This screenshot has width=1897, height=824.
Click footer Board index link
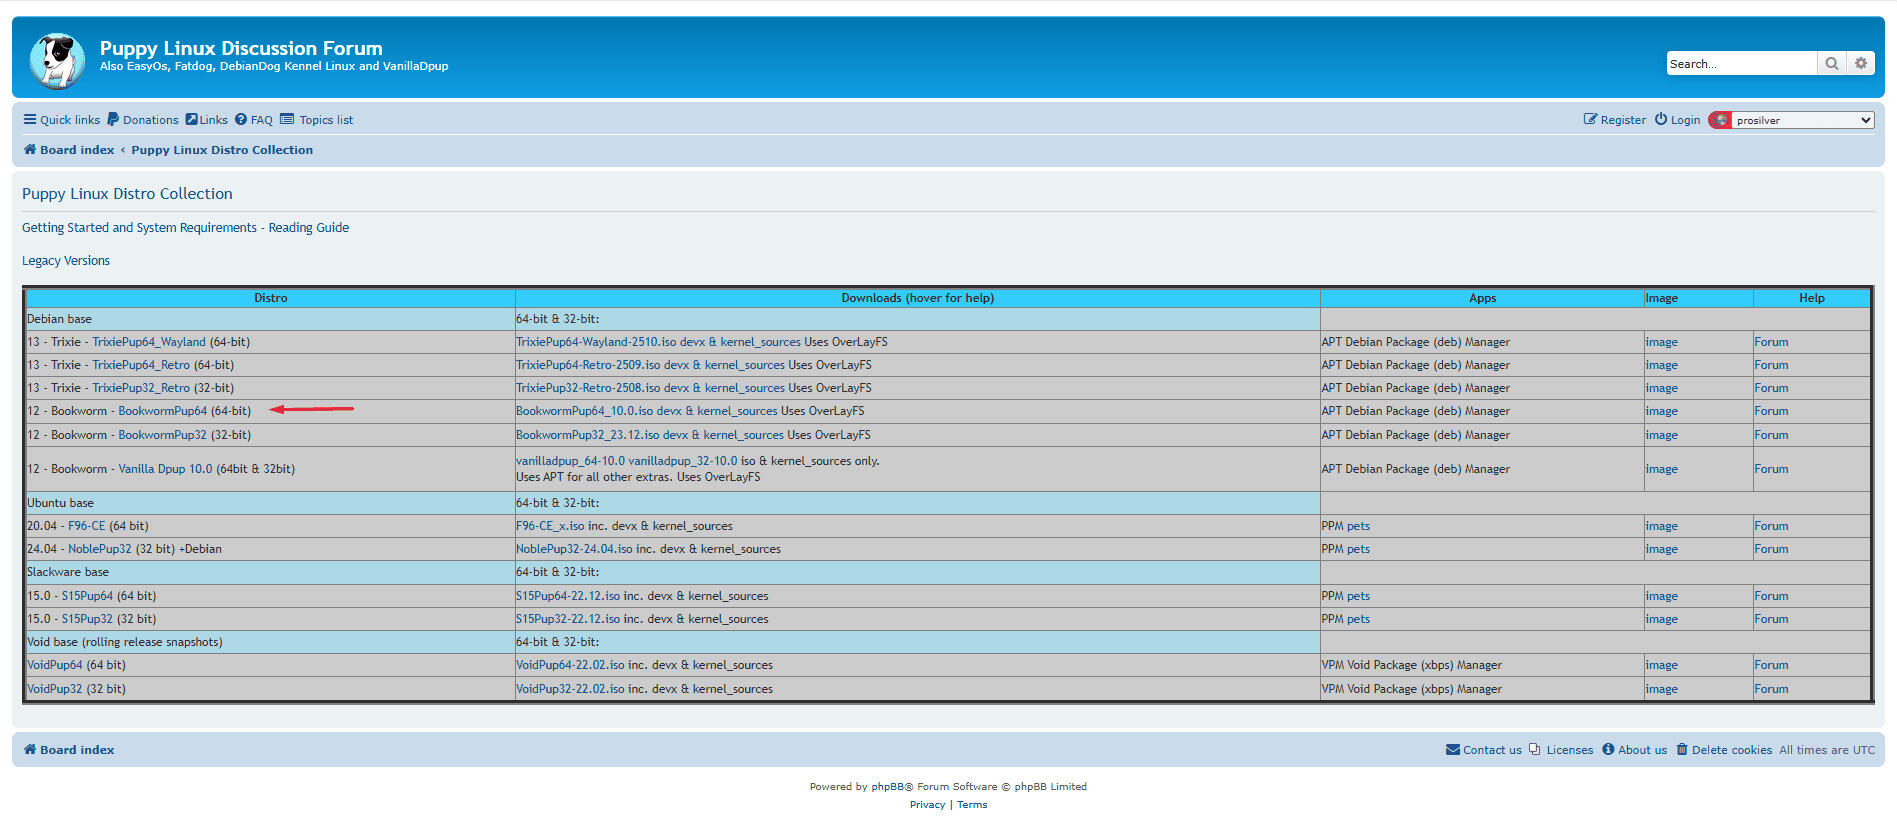pyautogui.click(x=69, y=750)
